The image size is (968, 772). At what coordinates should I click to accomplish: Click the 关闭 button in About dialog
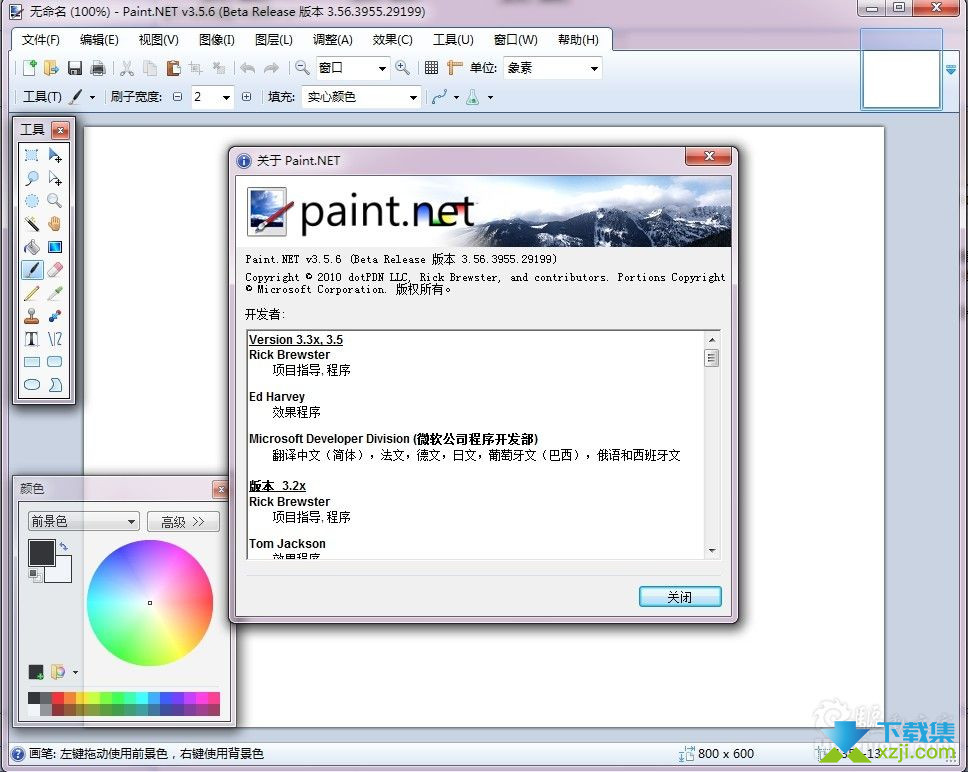(x=680, y=597)
